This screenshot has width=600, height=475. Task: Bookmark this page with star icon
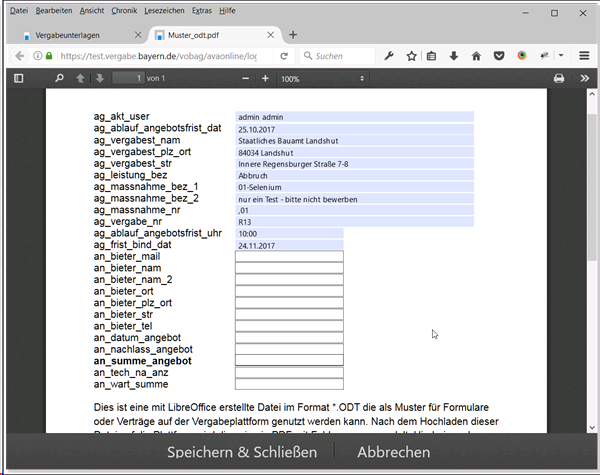pos(411,56)
